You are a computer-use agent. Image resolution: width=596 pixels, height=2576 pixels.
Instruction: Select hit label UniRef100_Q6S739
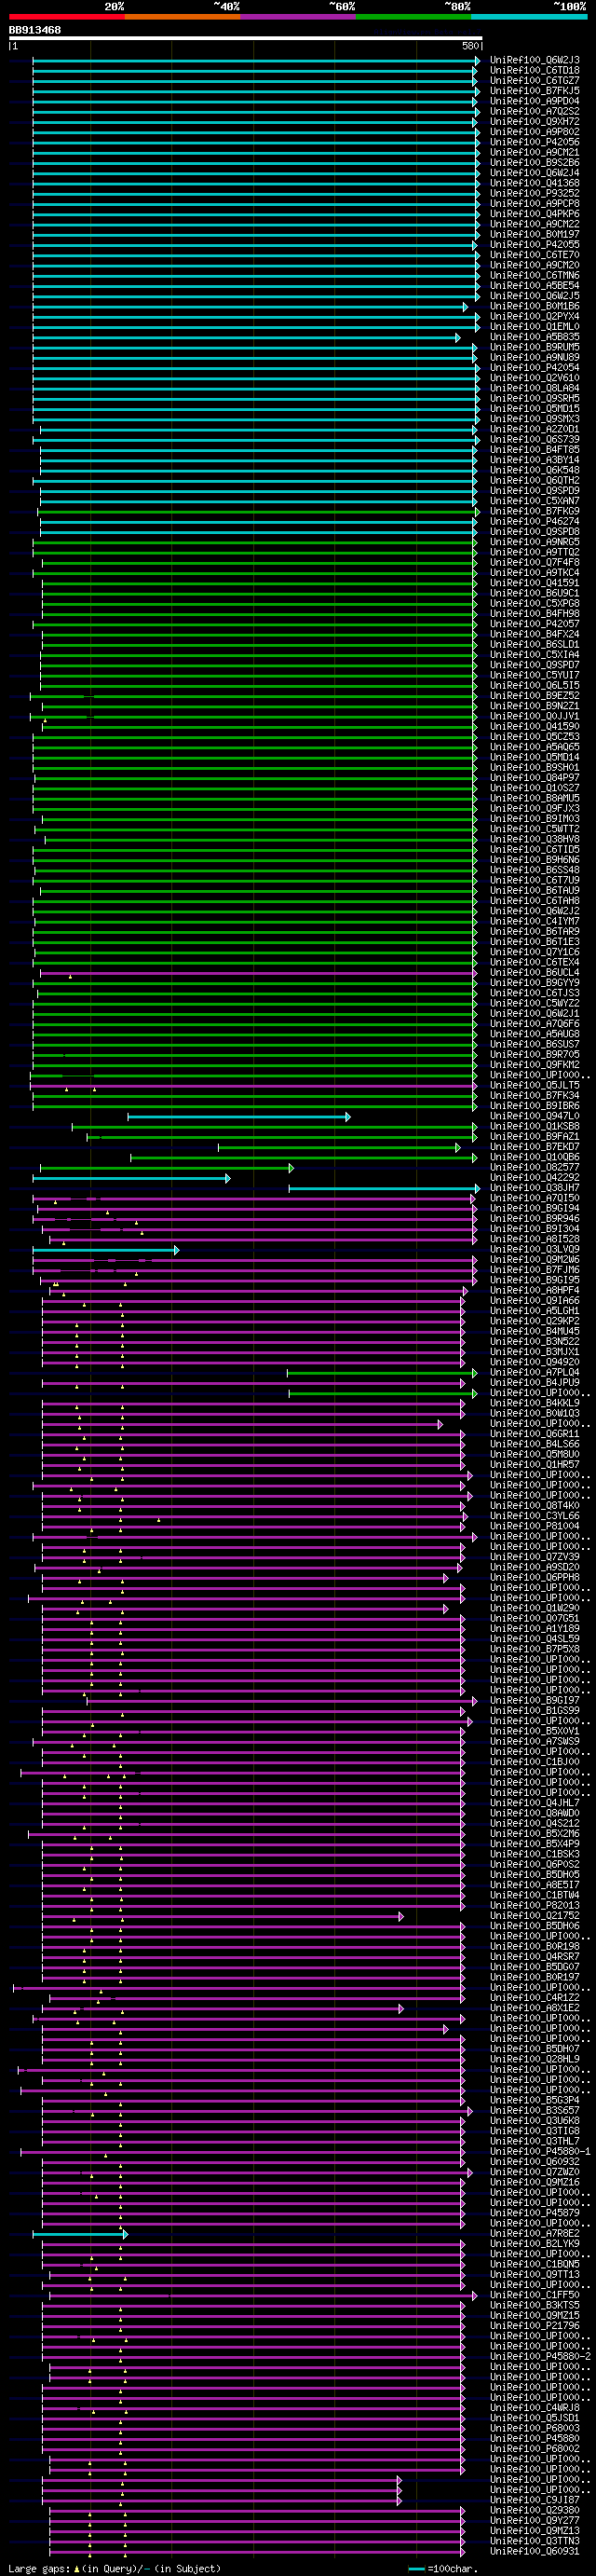(x=534, y=439)
